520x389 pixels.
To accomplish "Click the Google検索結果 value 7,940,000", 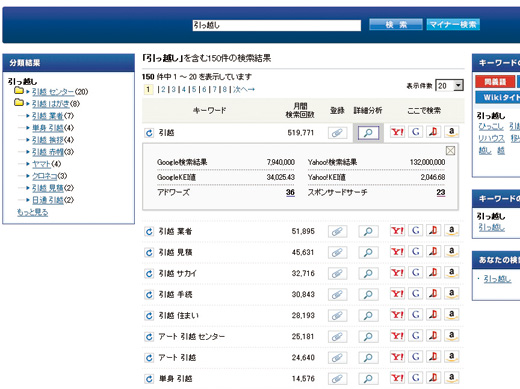I will (281, 162).
